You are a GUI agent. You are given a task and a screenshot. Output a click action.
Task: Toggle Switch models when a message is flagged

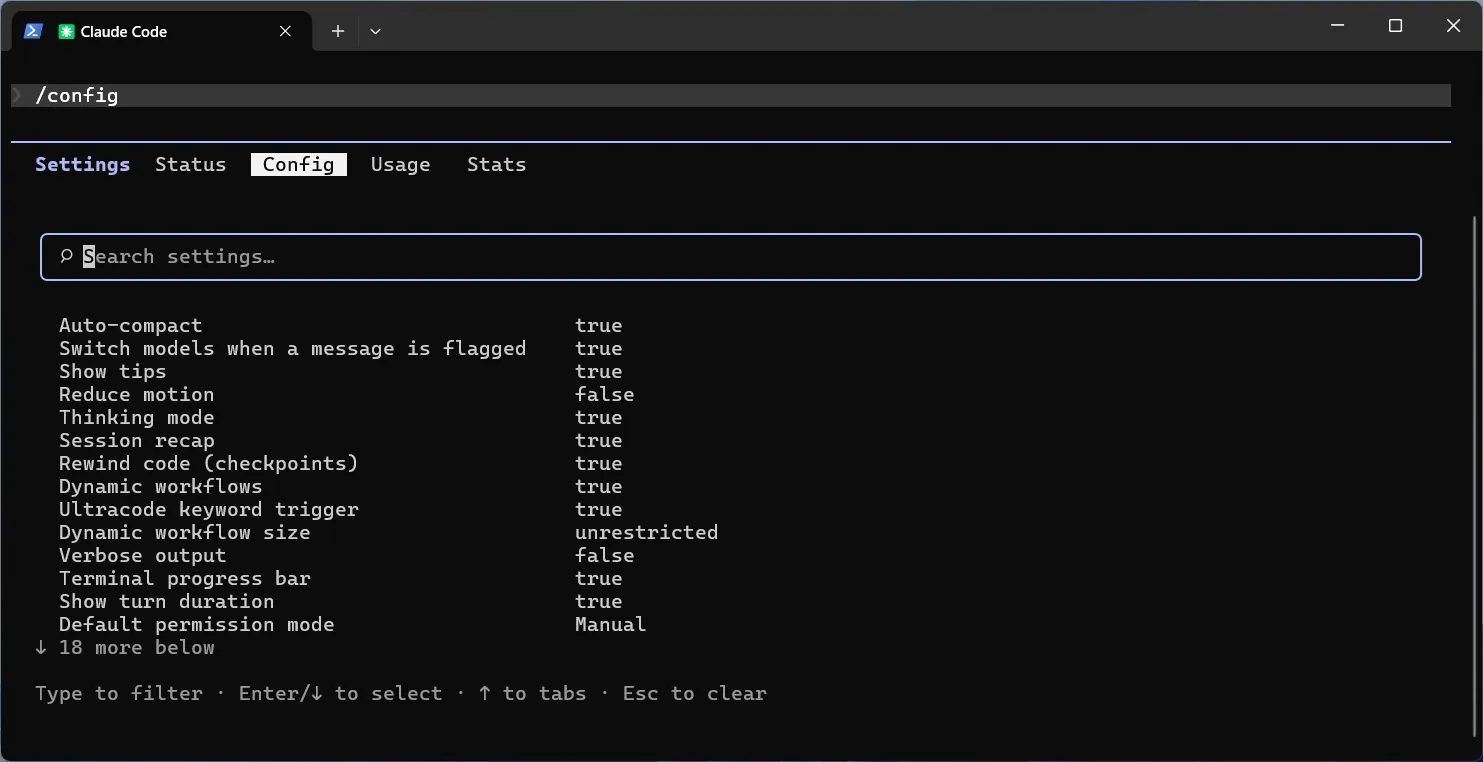(599, 349)
